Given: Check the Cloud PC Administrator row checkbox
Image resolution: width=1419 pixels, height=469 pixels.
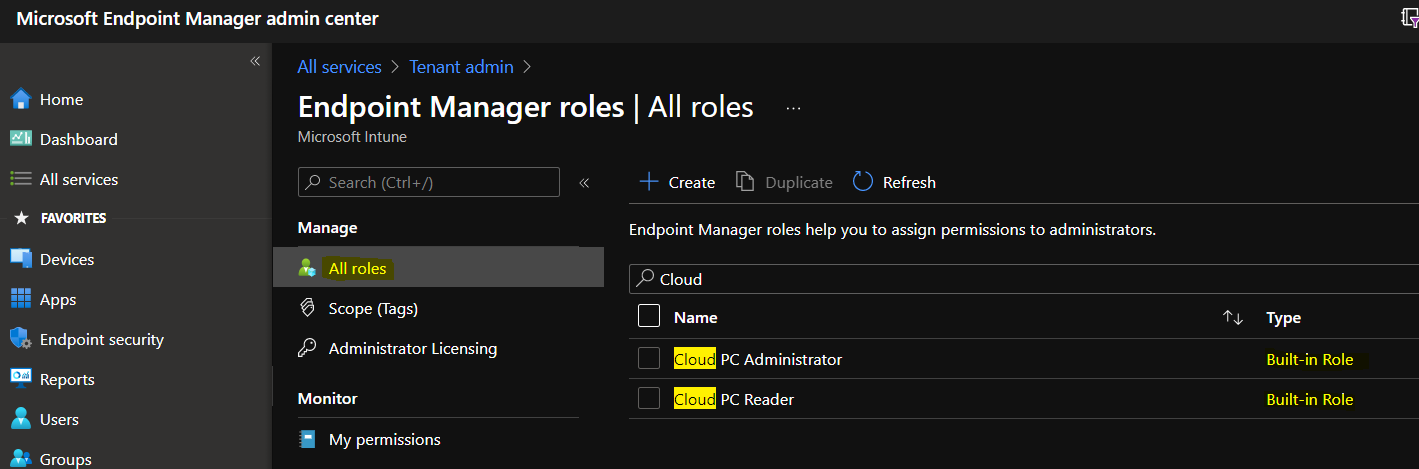Looking at the screenshot, I should click(x=649, y=358).
